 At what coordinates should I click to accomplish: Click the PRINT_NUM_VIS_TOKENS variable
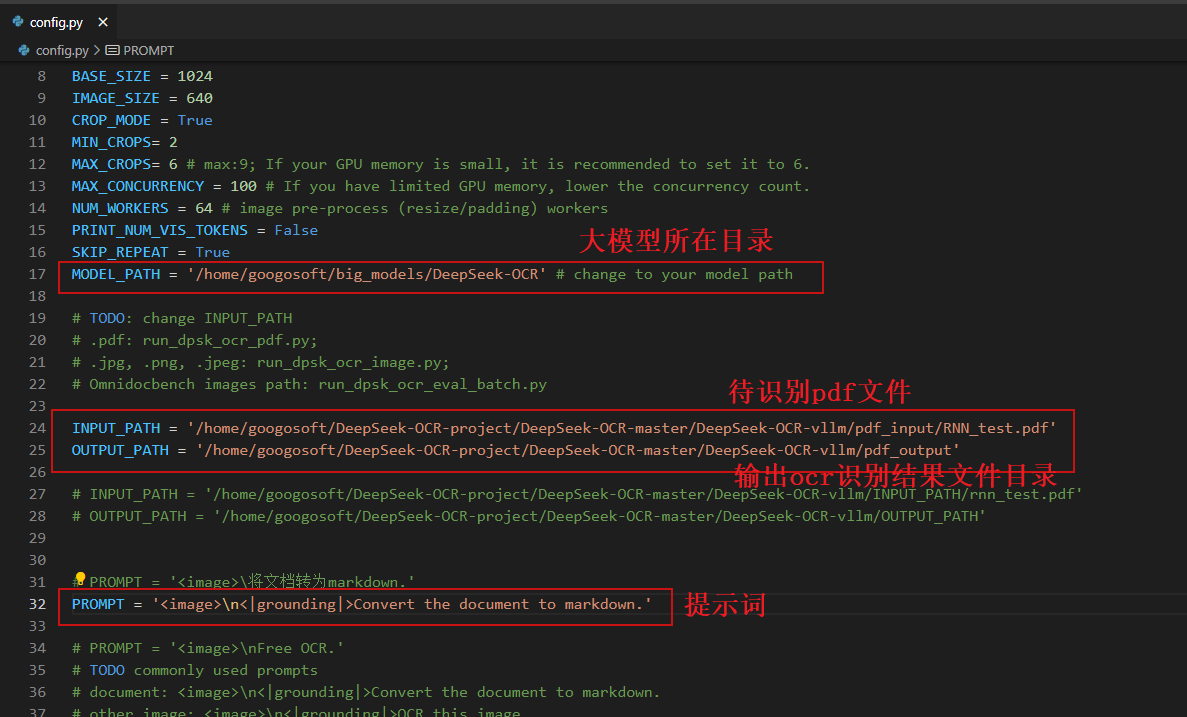(160, 230)
